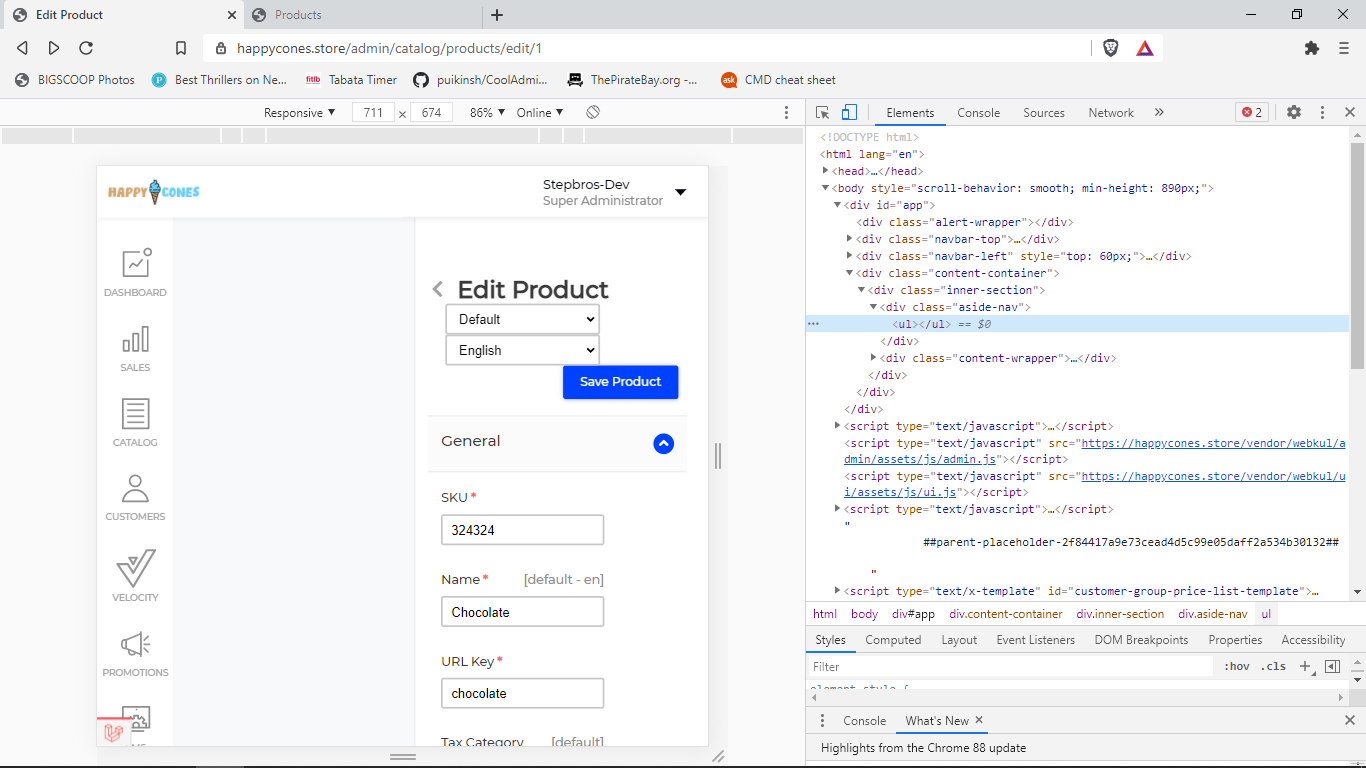Image resolution: width=1366 pixels, height=768 pixels.
Task: Expand the content-wrapper div node
Action: coord(873,358)
